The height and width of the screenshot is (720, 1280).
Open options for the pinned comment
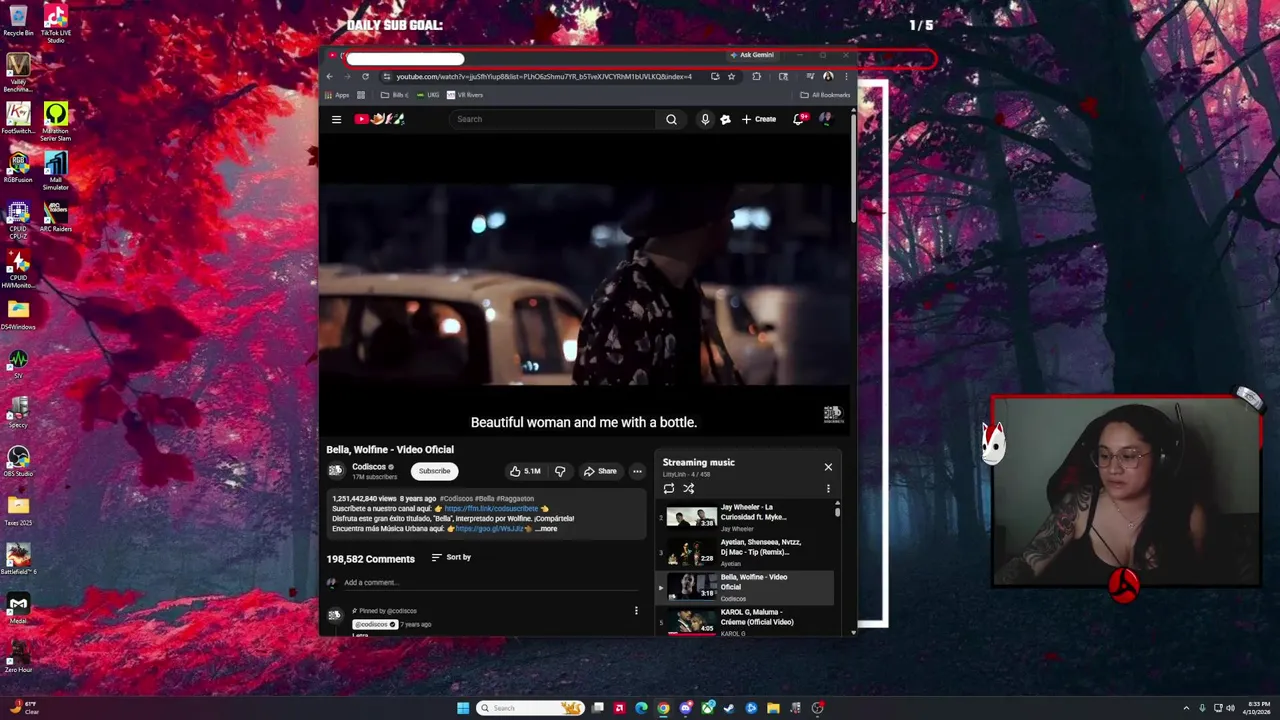[x=636, y=611]
